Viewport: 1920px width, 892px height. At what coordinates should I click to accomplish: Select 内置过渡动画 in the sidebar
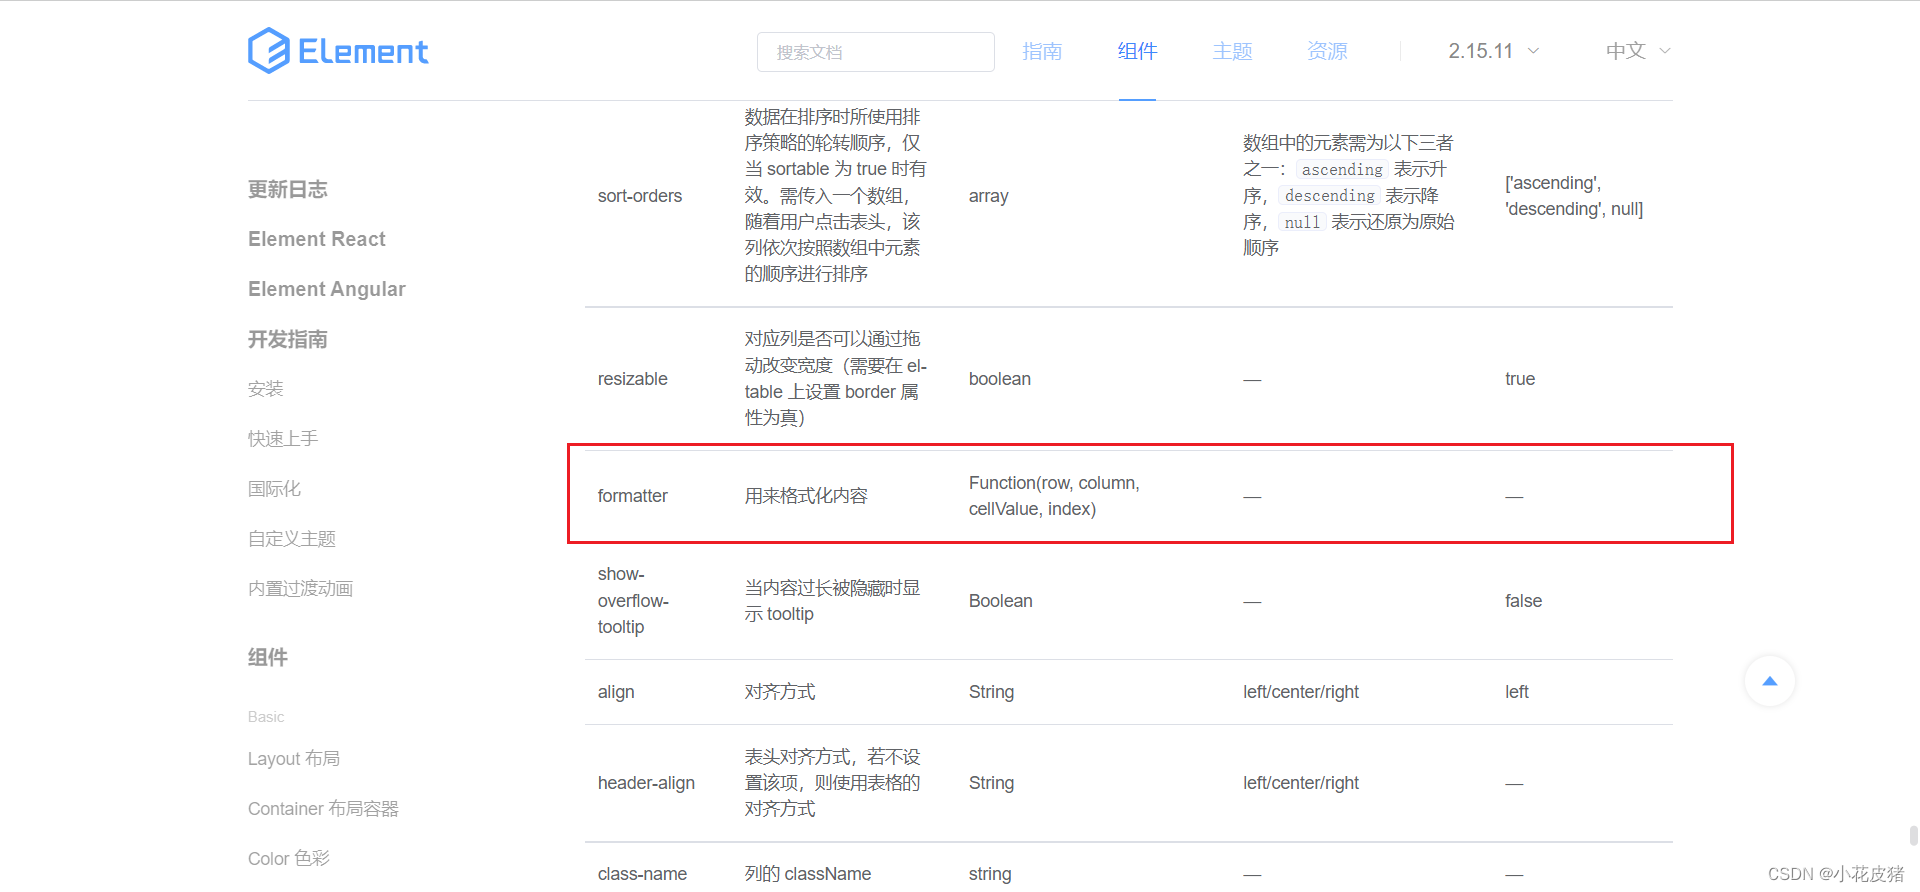[301, 589]
